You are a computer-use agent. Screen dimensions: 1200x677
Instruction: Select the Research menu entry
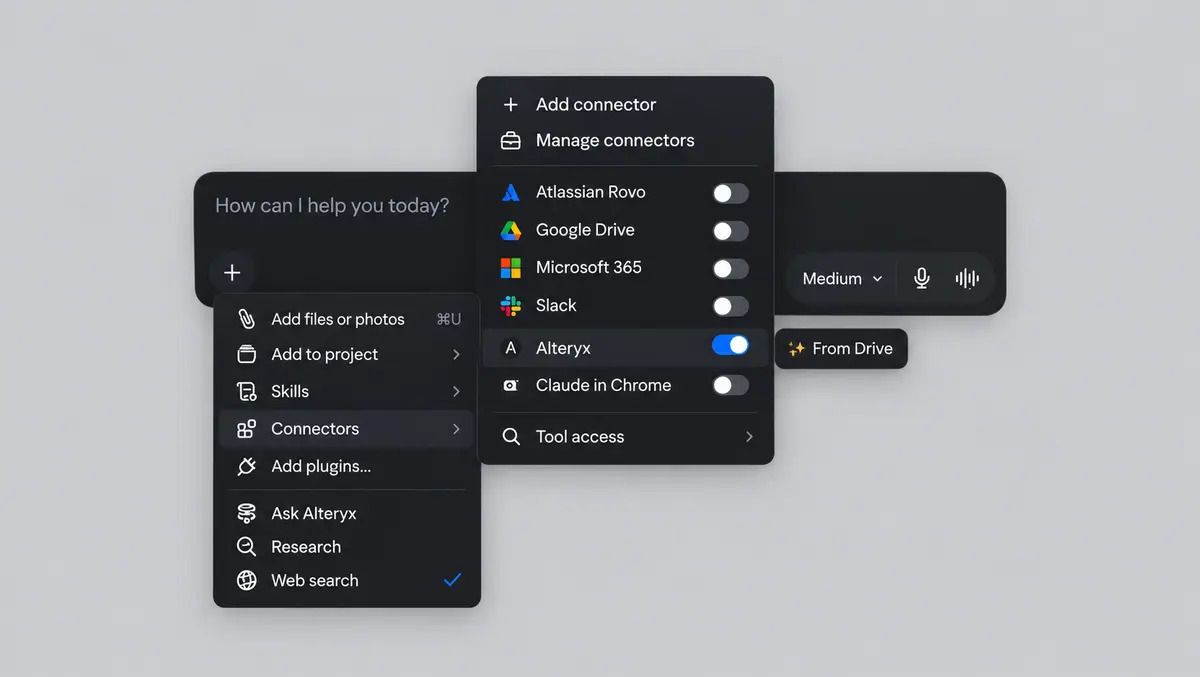346,547
